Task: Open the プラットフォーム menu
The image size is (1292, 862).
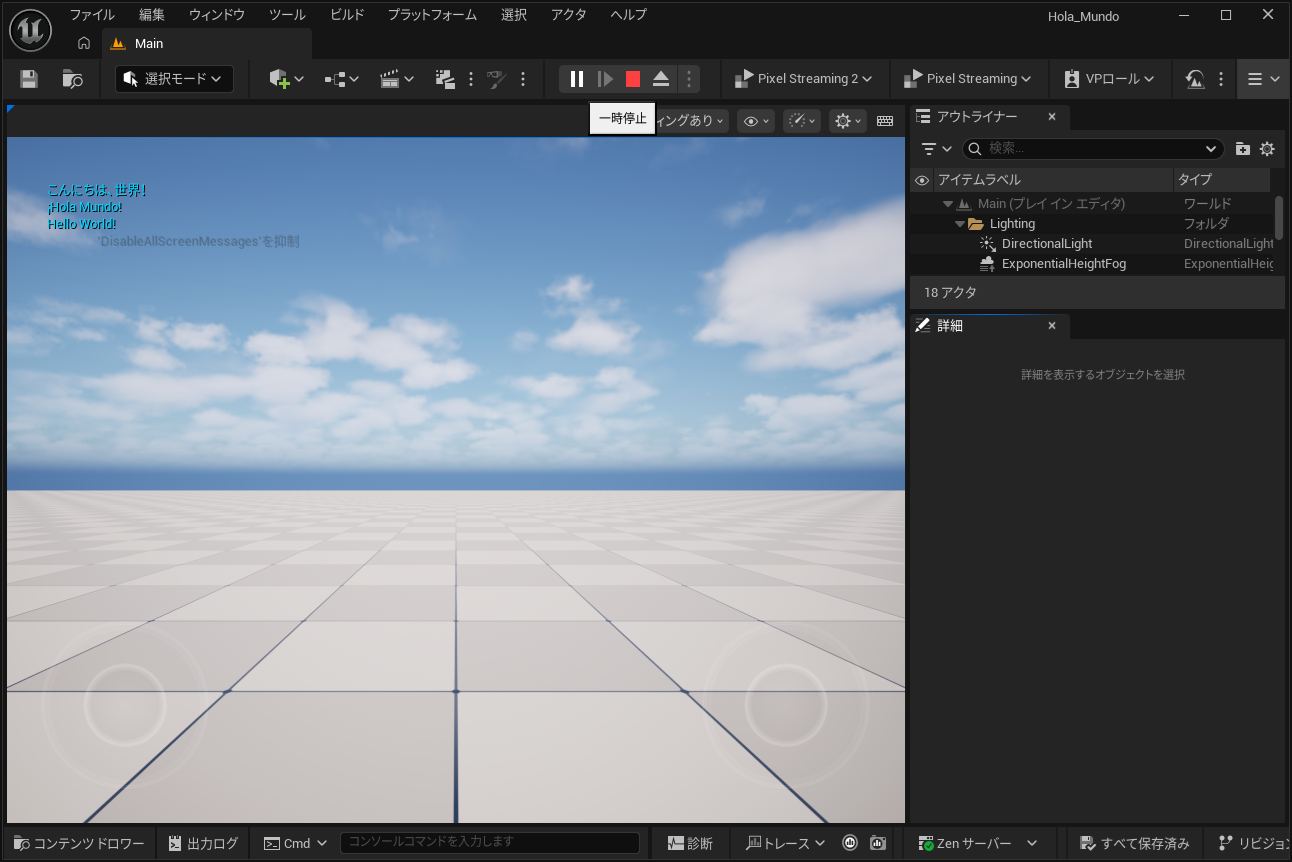Action: click(x=432, y=15)
